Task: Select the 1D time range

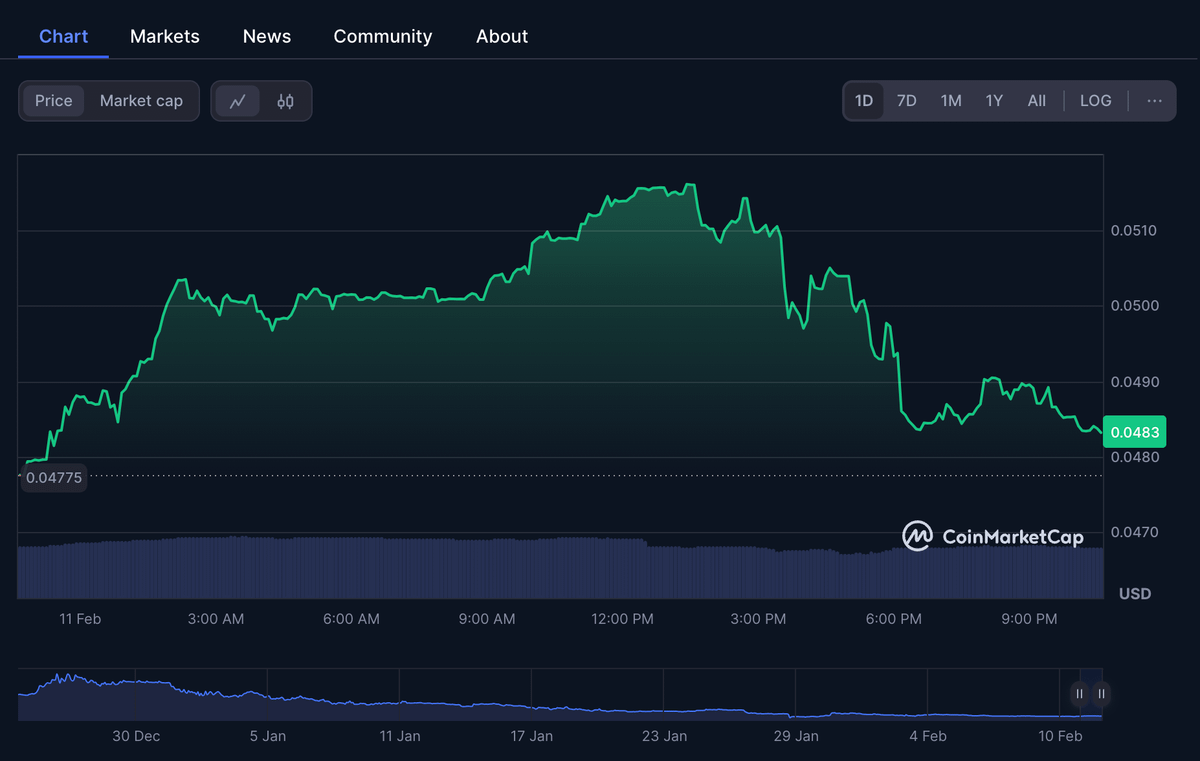Action: click(x=864, y=101)
